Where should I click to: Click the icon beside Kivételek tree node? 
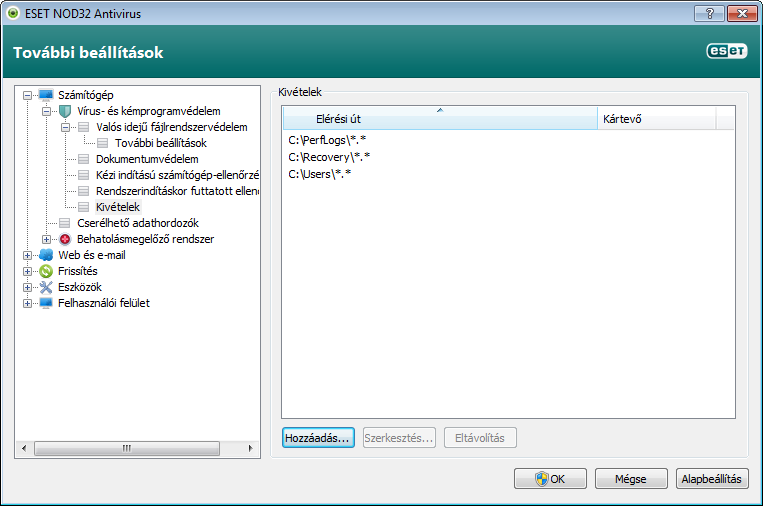84,207
